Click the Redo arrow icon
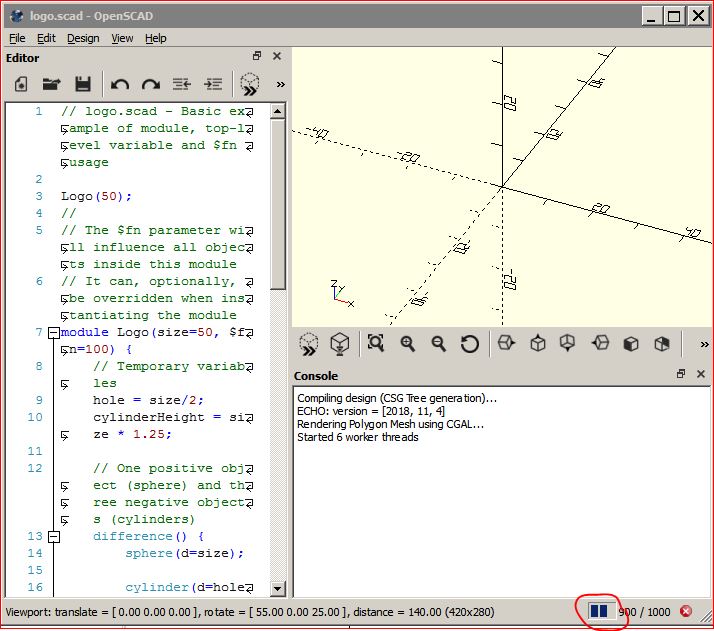The height and width of the screenshot is (631, 714). (x=150, y=85)
